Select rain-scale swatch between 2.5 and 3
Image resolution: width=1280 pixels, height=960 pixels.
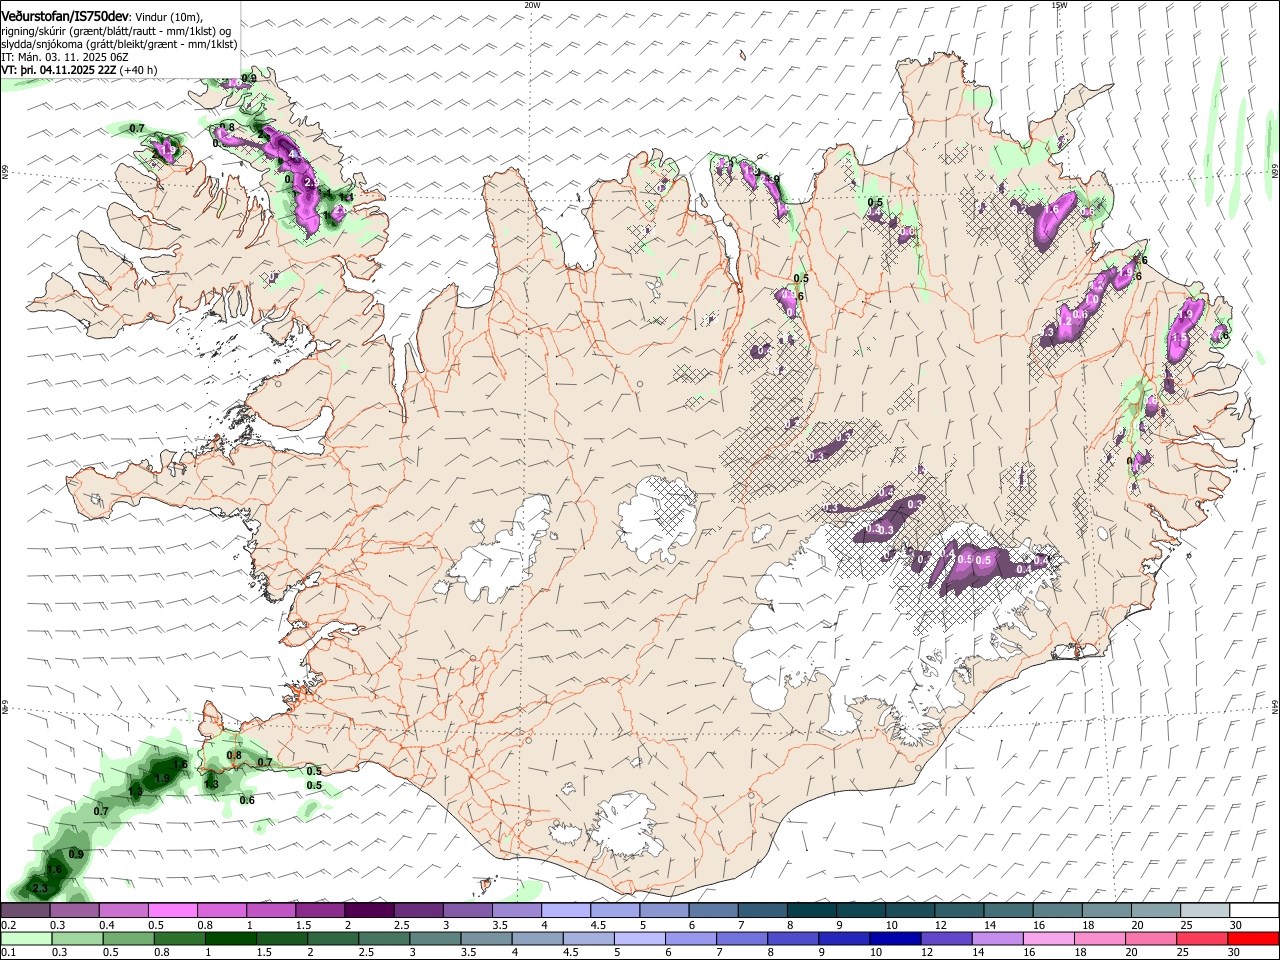(x=384, y=938)
